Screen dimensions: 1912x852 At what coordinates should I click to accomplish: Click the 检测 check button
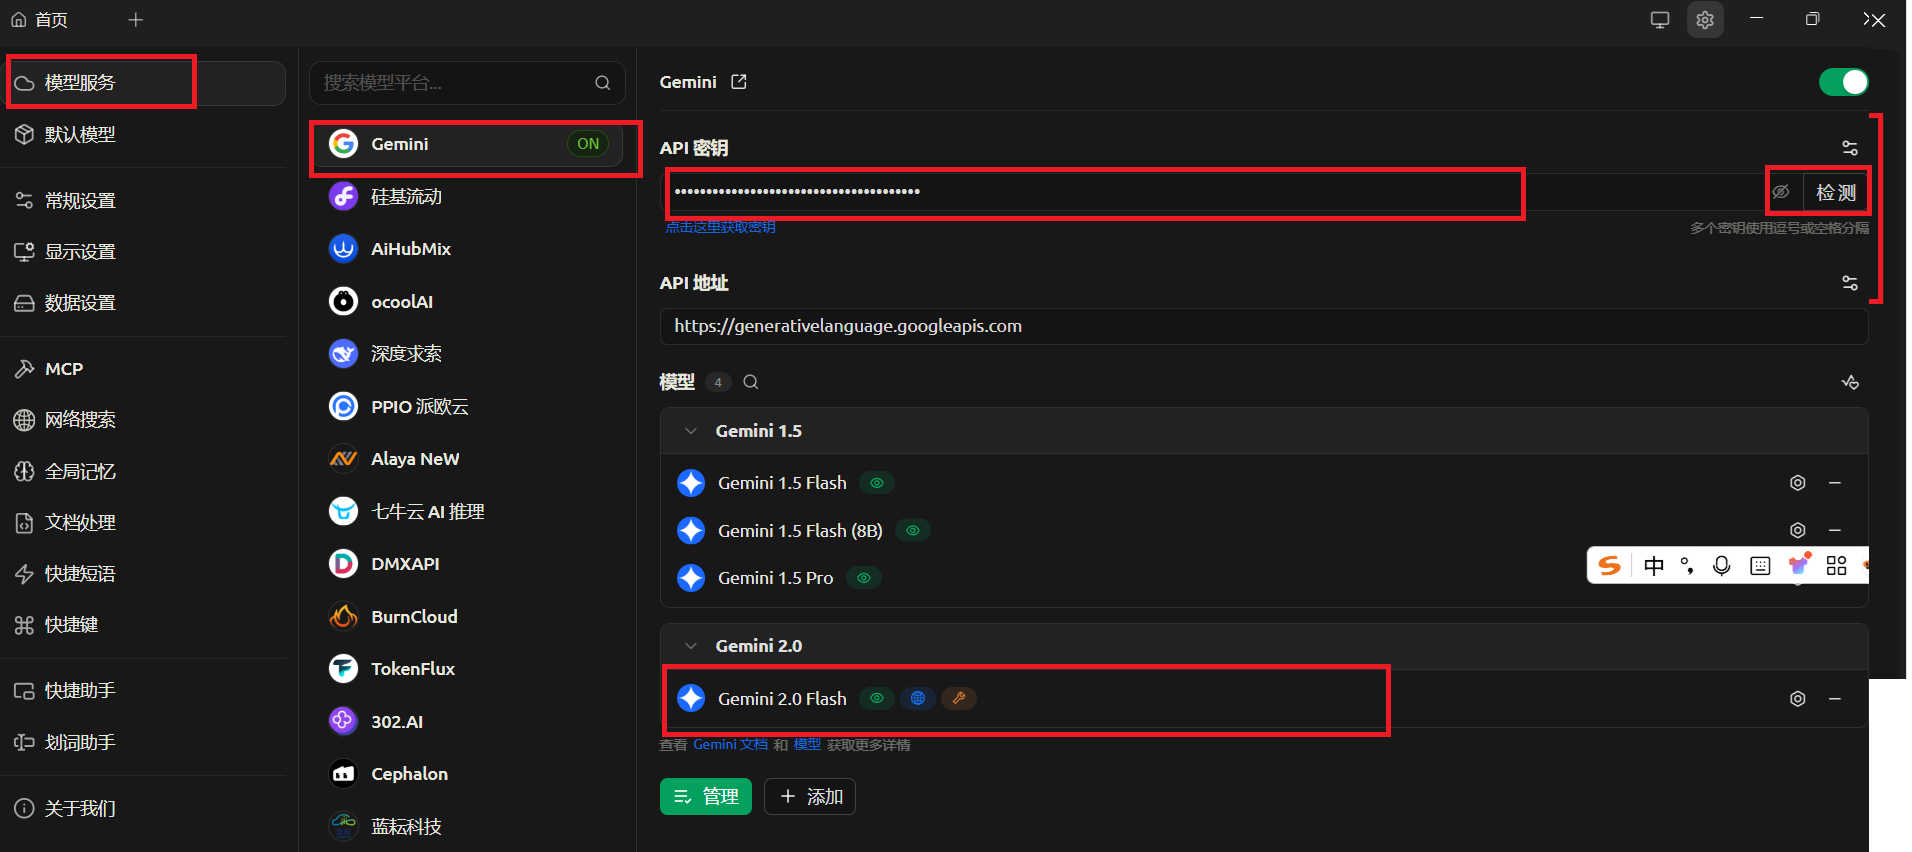click(1836, 192)
